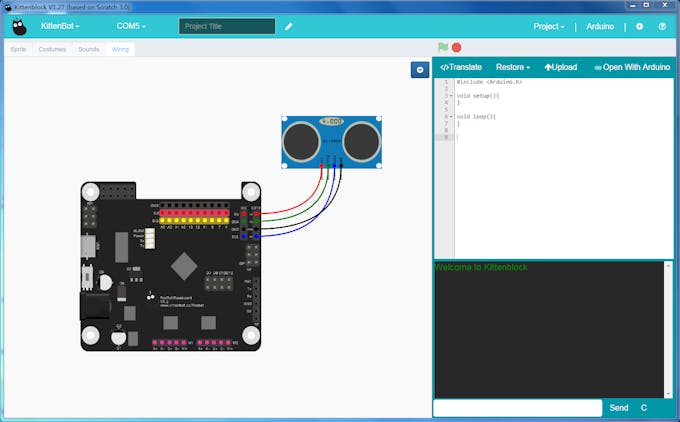Open the KittenBot board dropdown
The height and width of the screenshot is (422, 680).
pyautogui.click(x=60, y=26)
